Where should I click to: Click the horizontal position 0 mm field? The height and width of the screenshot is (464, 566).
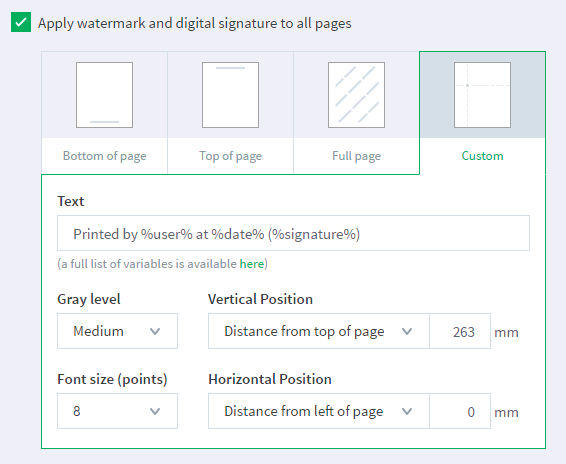click(x=460, y=411)
